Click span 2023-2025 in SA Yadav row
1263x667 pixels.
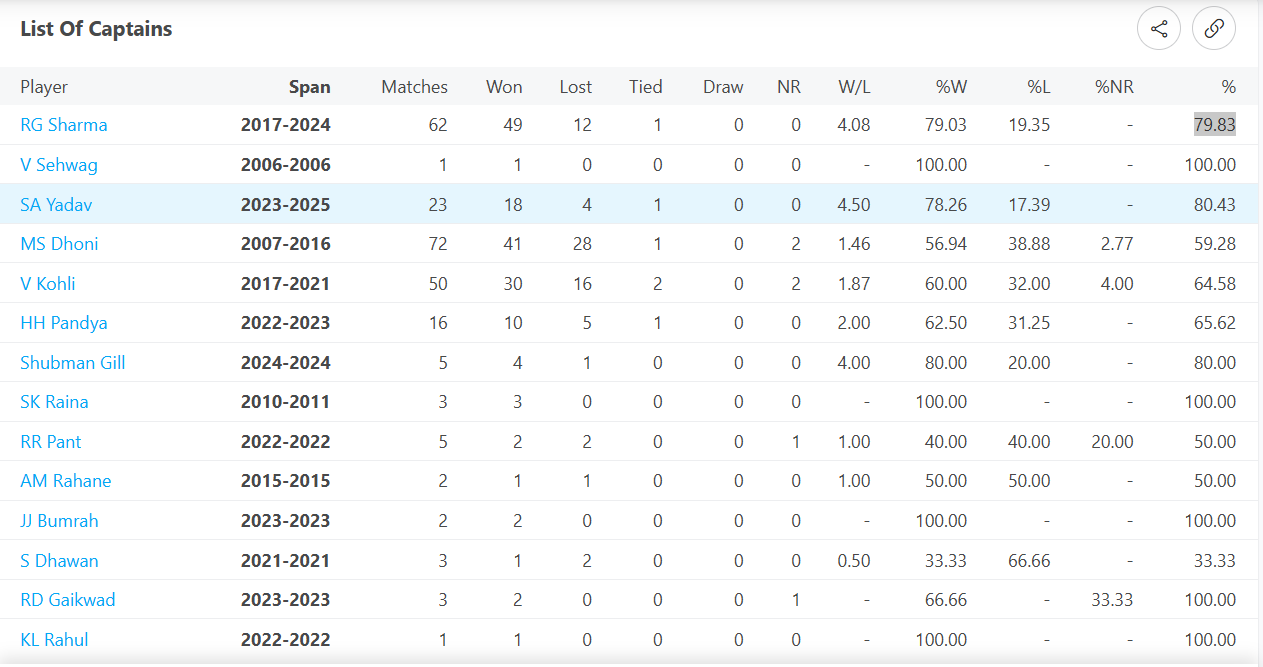pyautogui.click(x=286, y=204)
